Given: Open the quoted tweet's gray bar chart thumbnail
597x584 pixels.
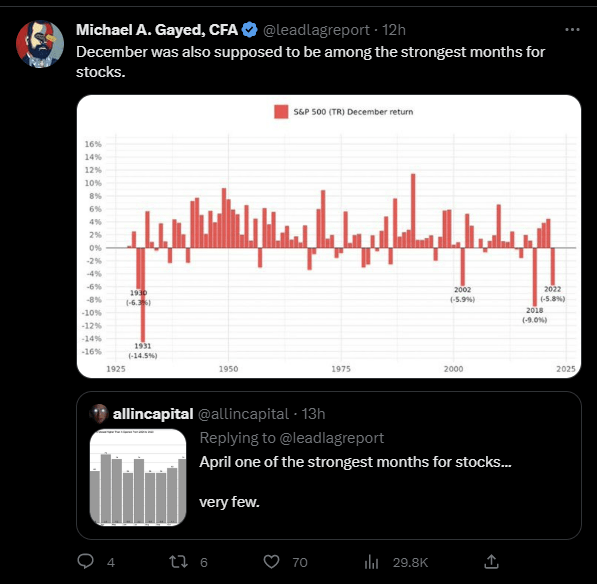Looking at the screenshot, I should pyautogui.click(x=138, y=477).
